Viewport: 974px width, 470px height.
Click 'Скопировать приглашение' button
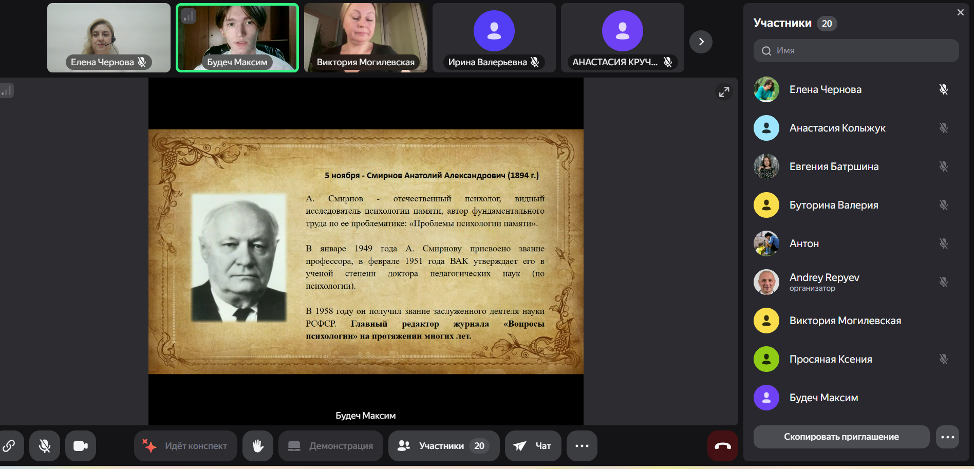841,436
